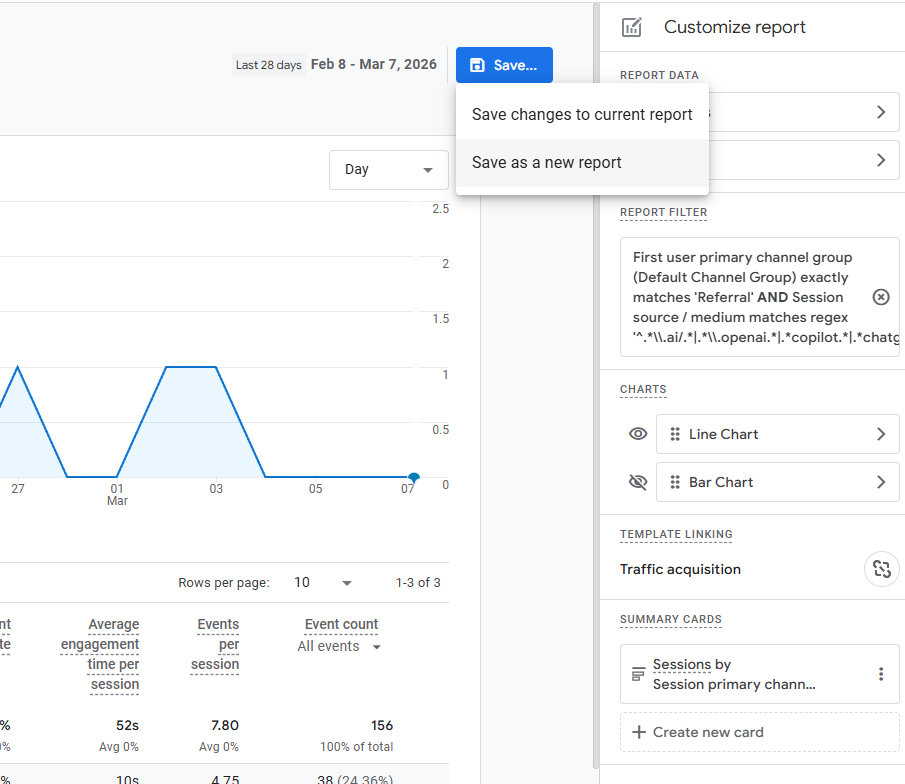Screen dimensions: 905x784
Task: Click the blue Save button
Action: pyautogui.click(x=504, y=65)
